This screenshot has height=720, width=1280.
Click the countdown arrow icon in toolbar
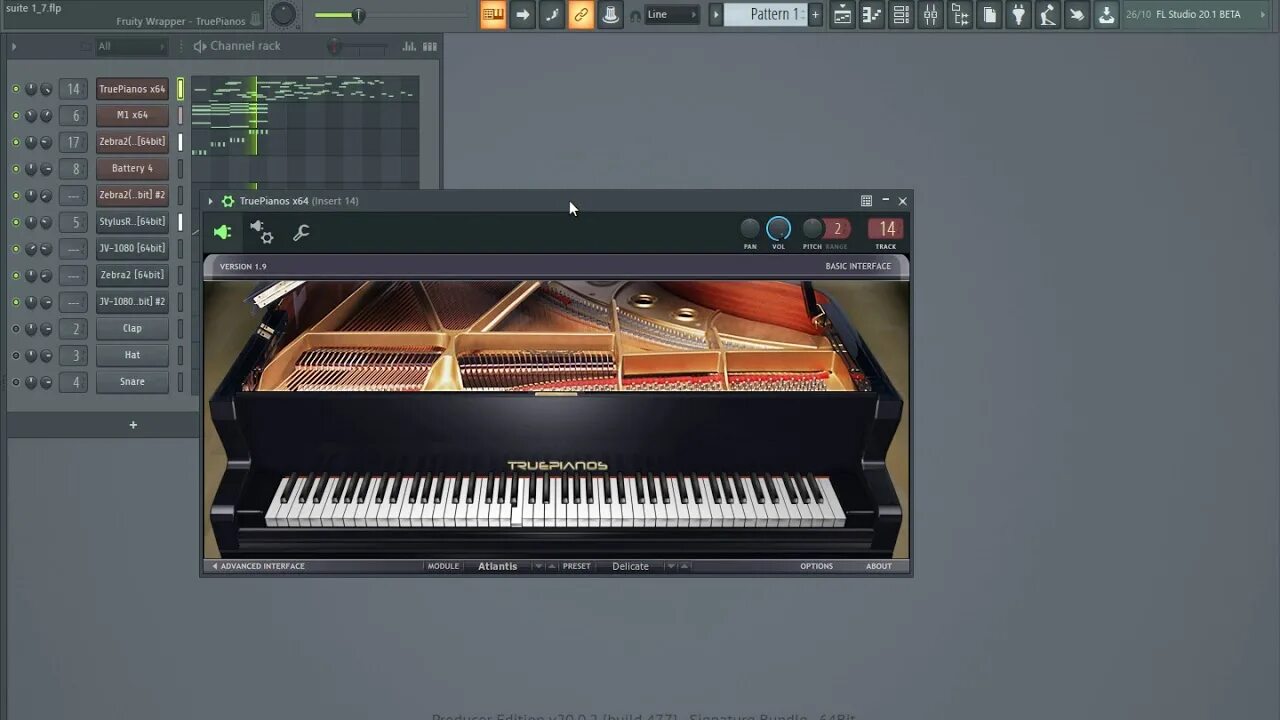(522, 14)
